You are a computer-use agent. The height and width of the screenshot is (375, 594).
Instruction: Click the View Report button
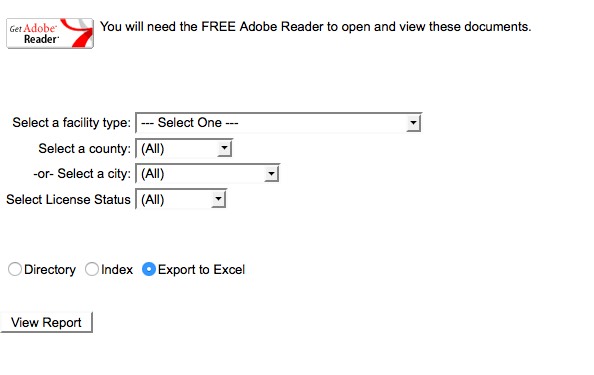[46, 322]
